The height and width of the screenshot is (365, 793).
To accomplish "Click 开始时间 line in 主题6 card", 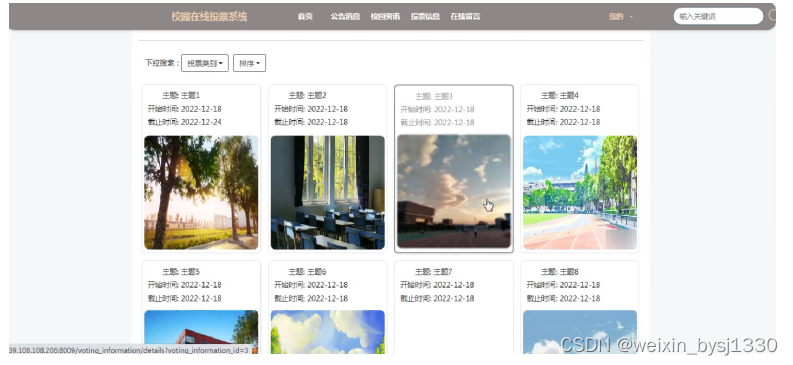I will tap(311, 285).
